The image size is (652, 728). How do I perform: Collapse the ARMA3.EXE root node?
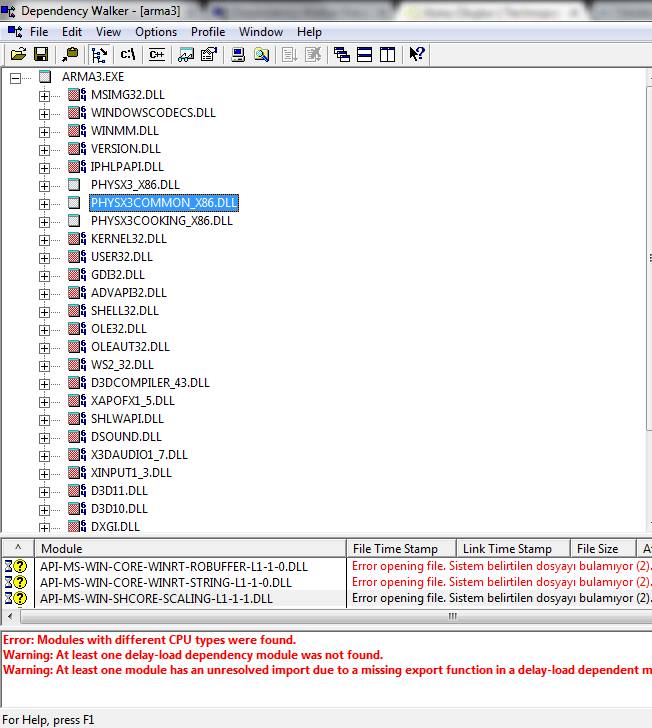point(15,78)
